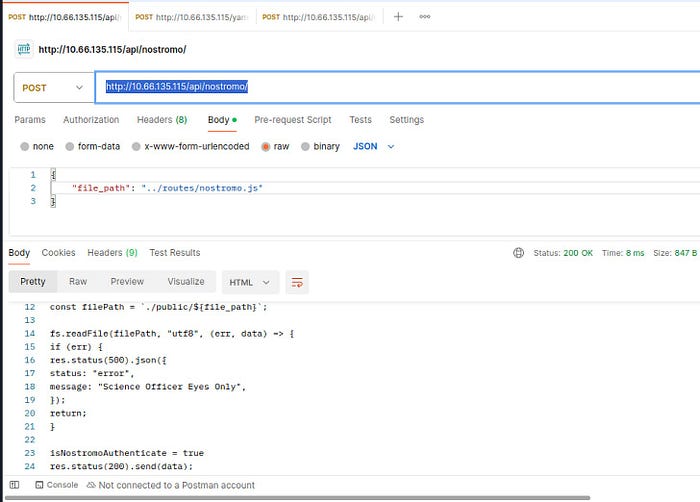Click response line const filePath
Image resolution: width=700 pixels, height=502 pixels.
tap(158, 307)
